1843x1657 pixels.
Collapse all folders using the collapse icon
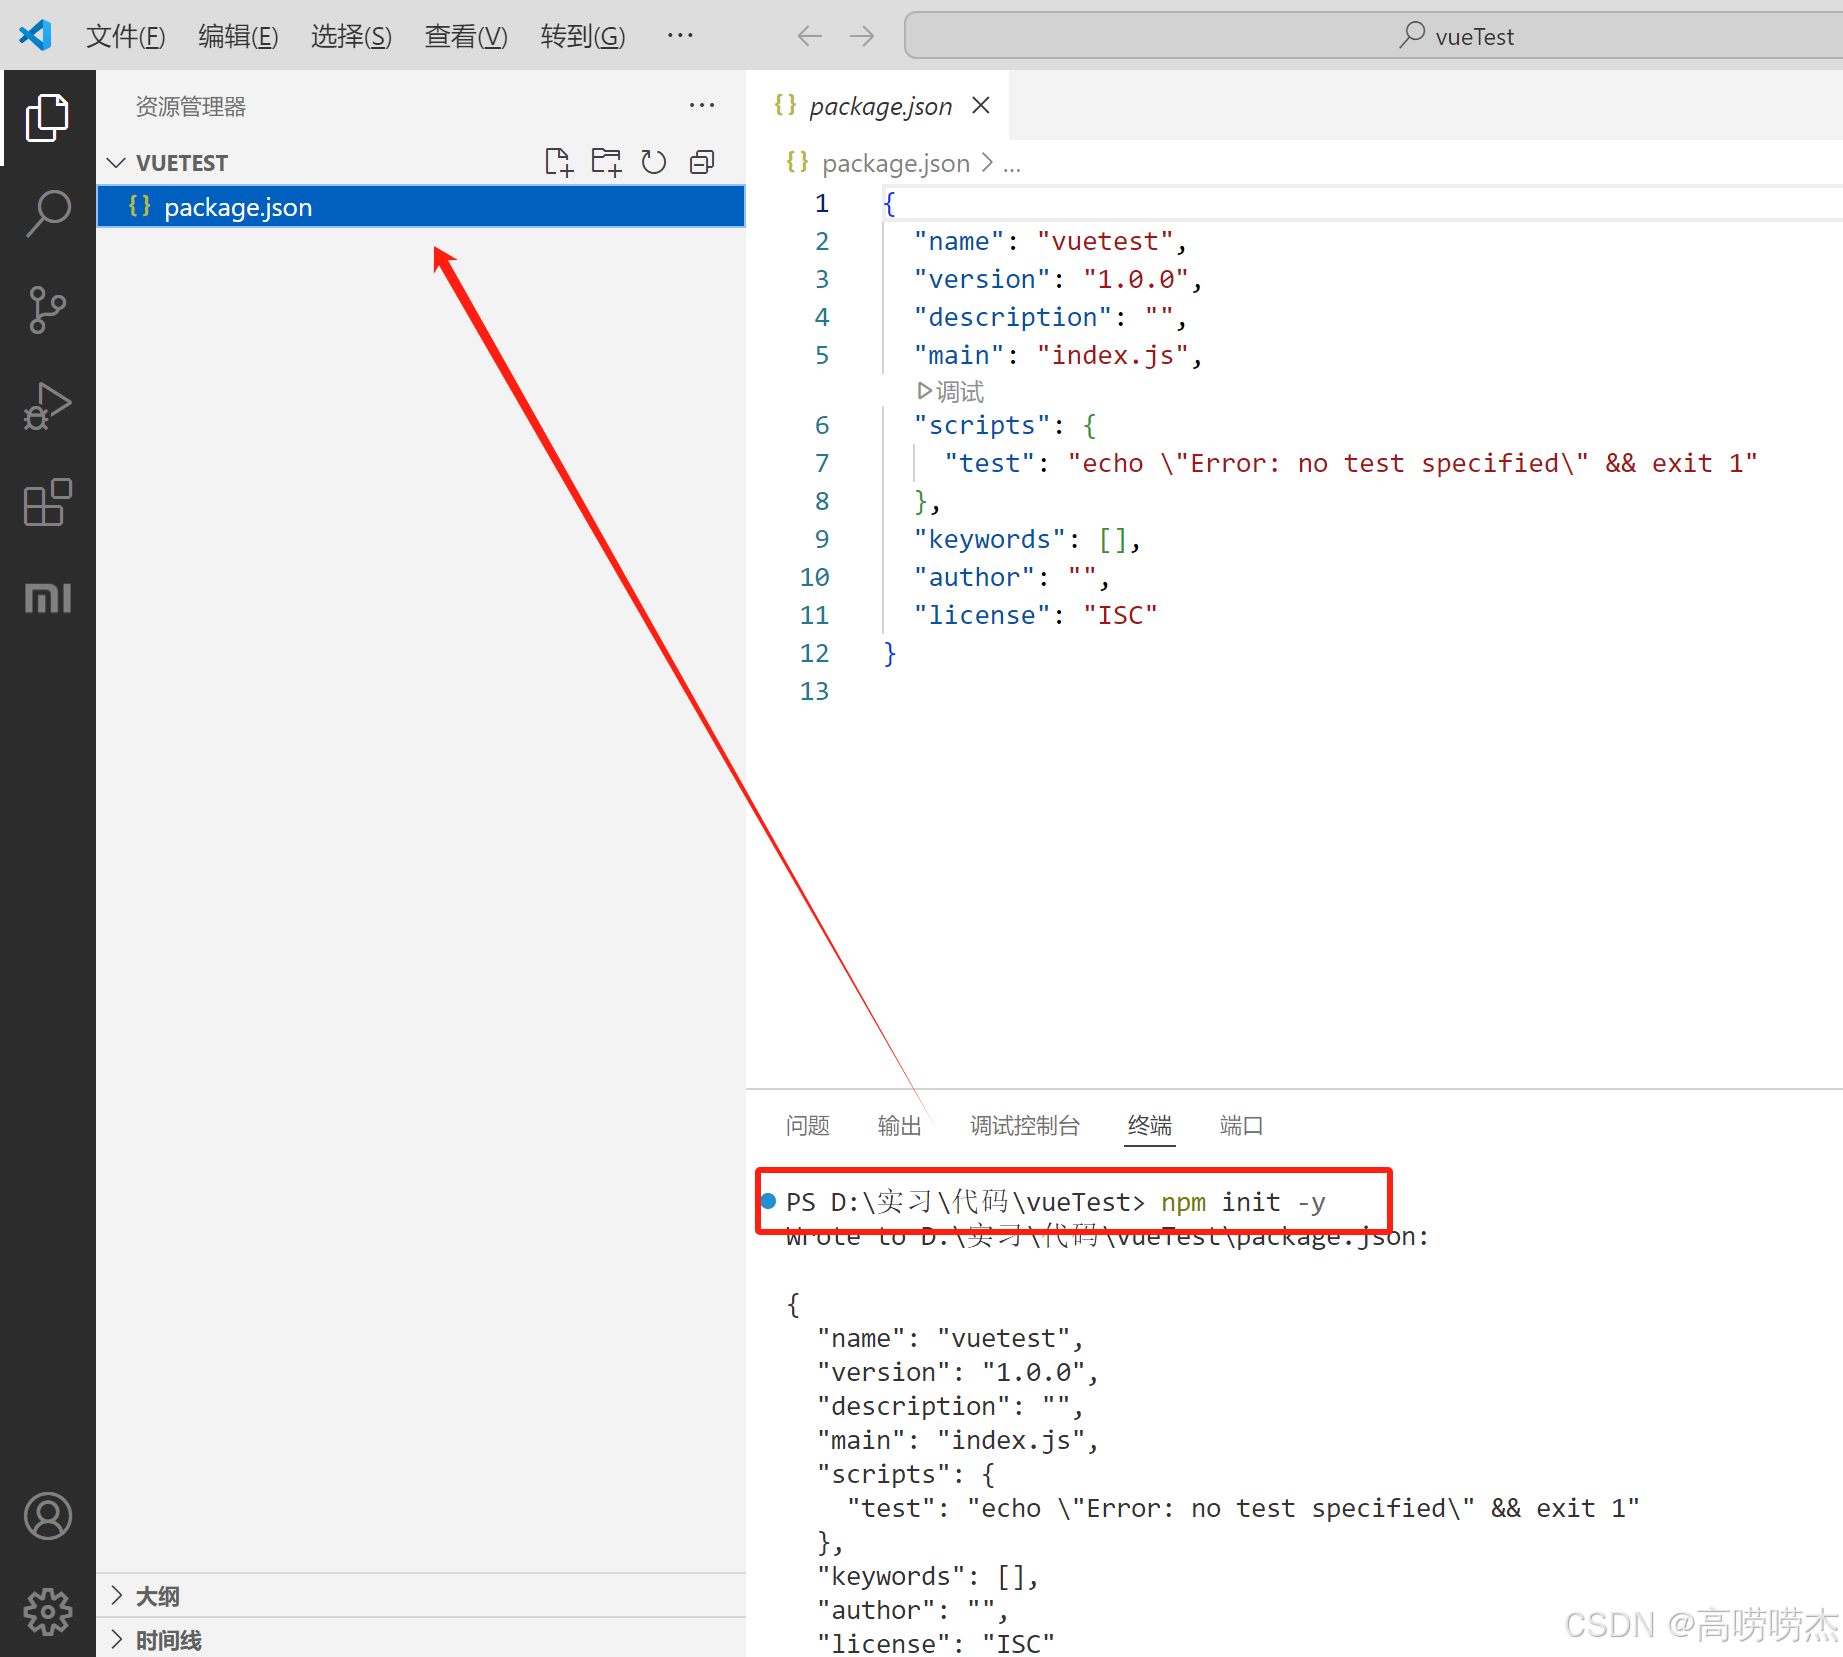point(701,161)
